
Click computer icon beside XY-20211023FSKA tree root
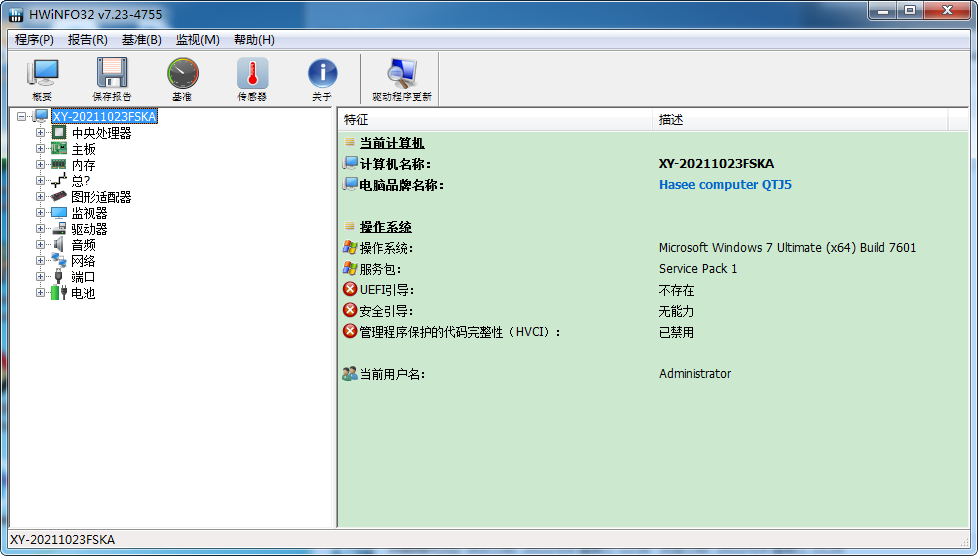[x=41, y=116]
